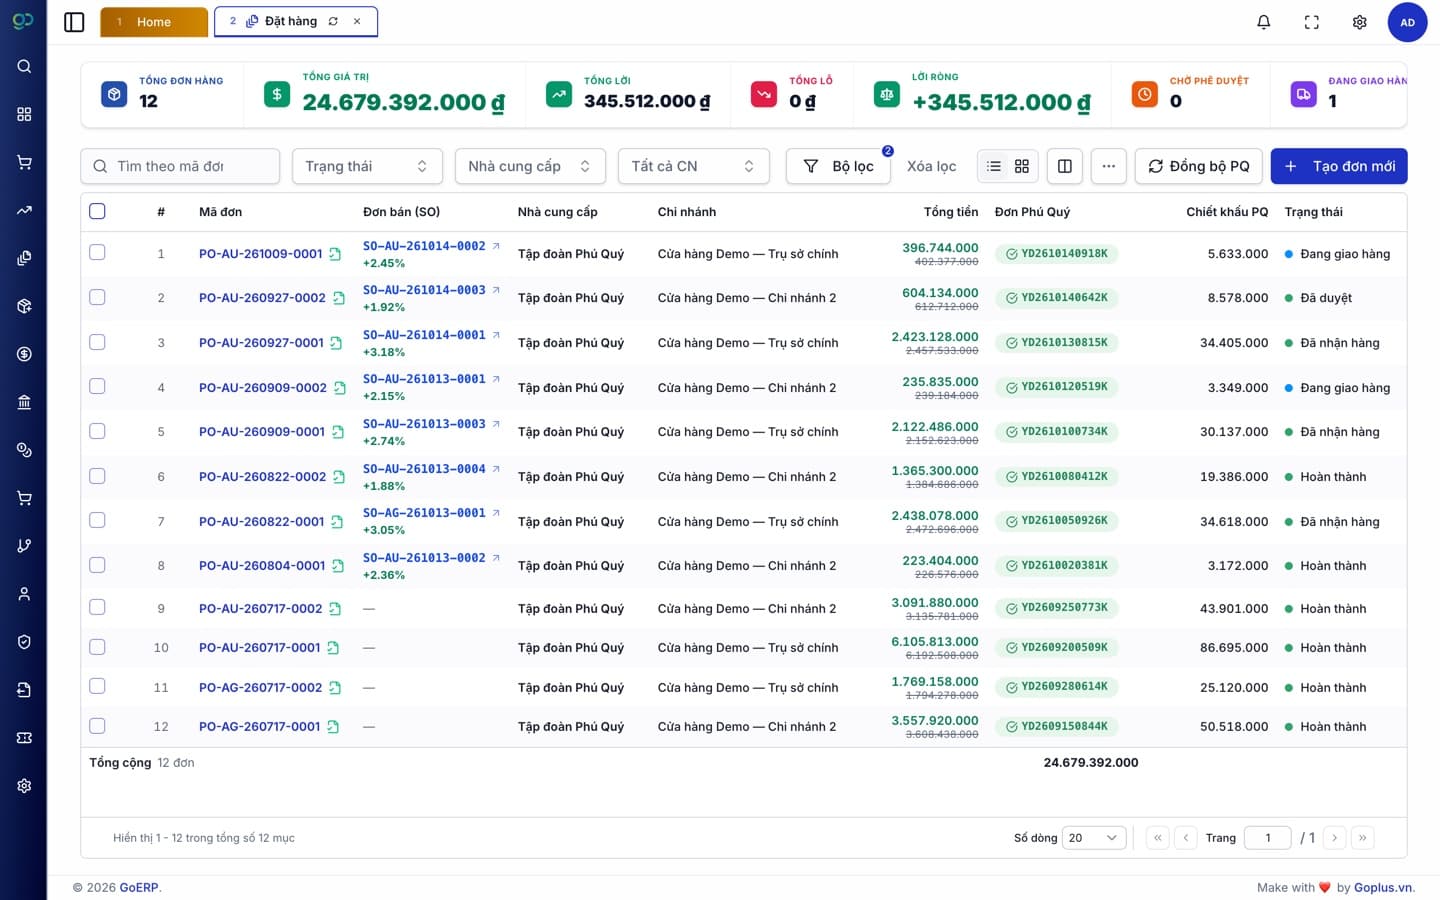The width and height of the screenshot is (1440, 900).
Task: Select the checkbox for PO-AU-261009-0001
Action: pos(97,252)
